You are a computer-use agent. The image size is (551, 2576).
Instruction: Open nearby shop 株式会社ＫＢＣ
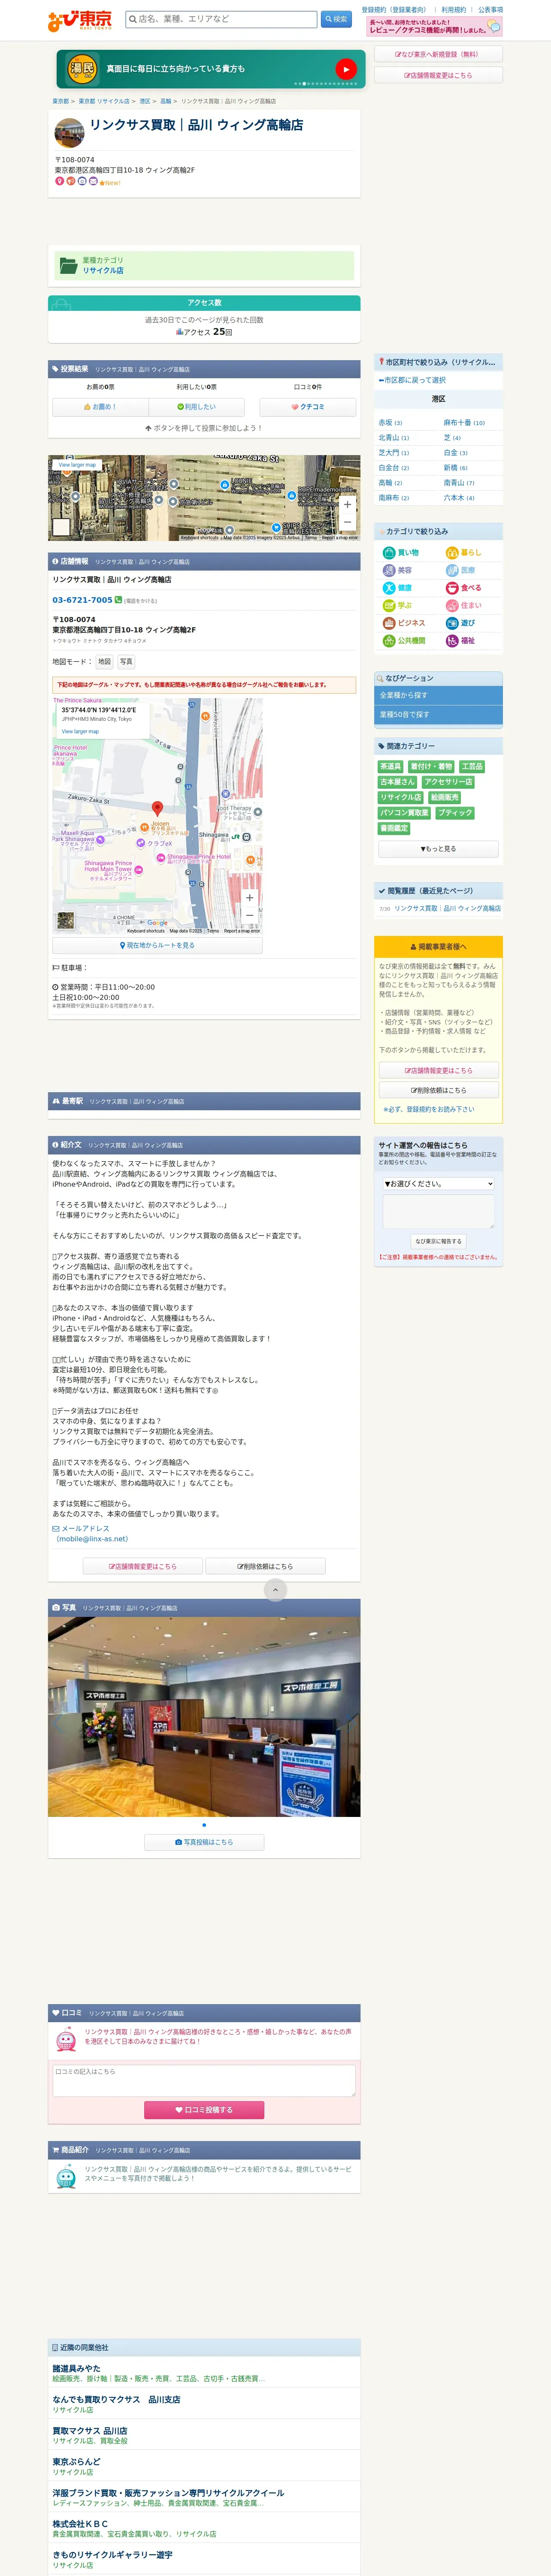coord(80,2524)
